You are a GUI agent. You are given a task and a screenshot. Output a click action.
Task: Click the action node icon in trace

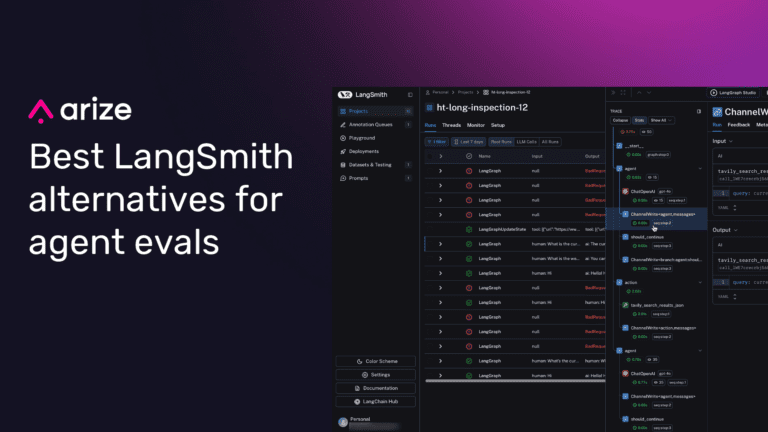(x=619, y=283)
